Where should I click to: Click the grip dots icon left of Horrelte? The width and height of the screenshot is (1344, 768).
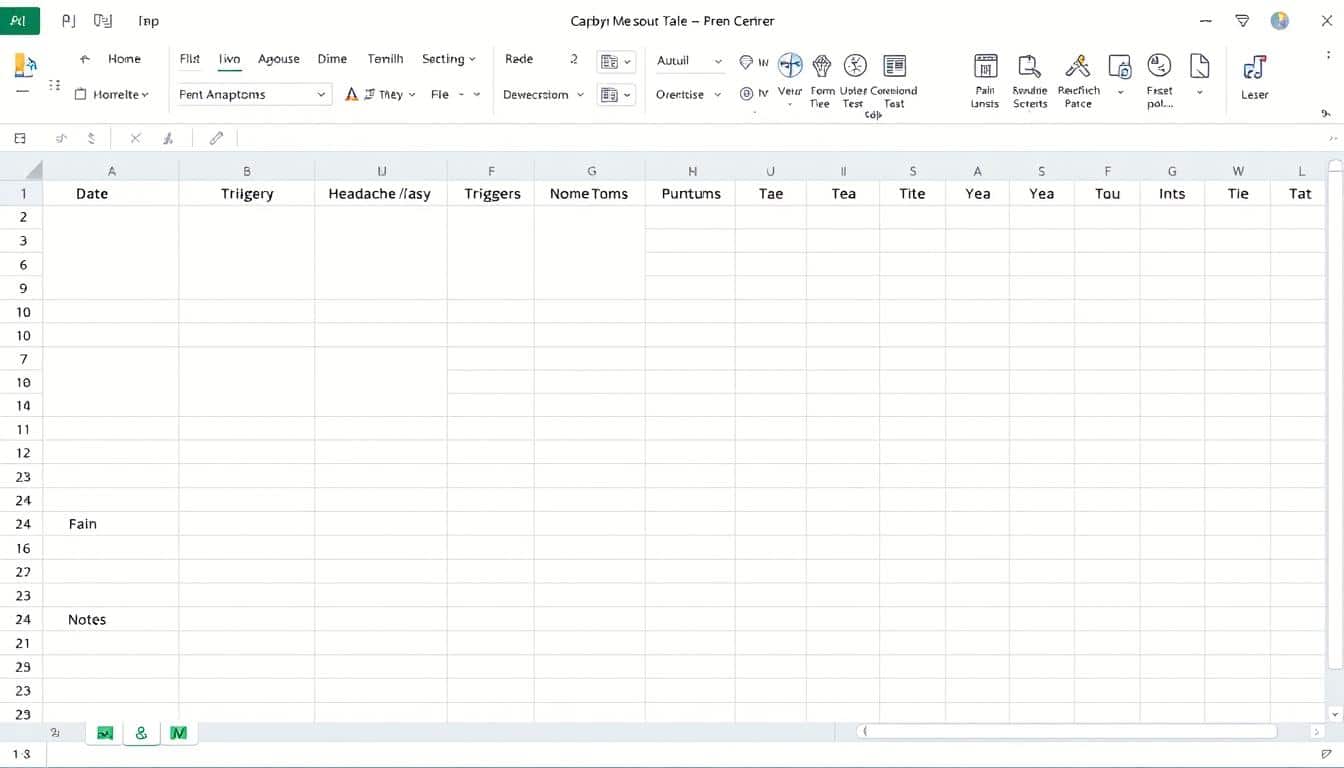coord(54,87)
